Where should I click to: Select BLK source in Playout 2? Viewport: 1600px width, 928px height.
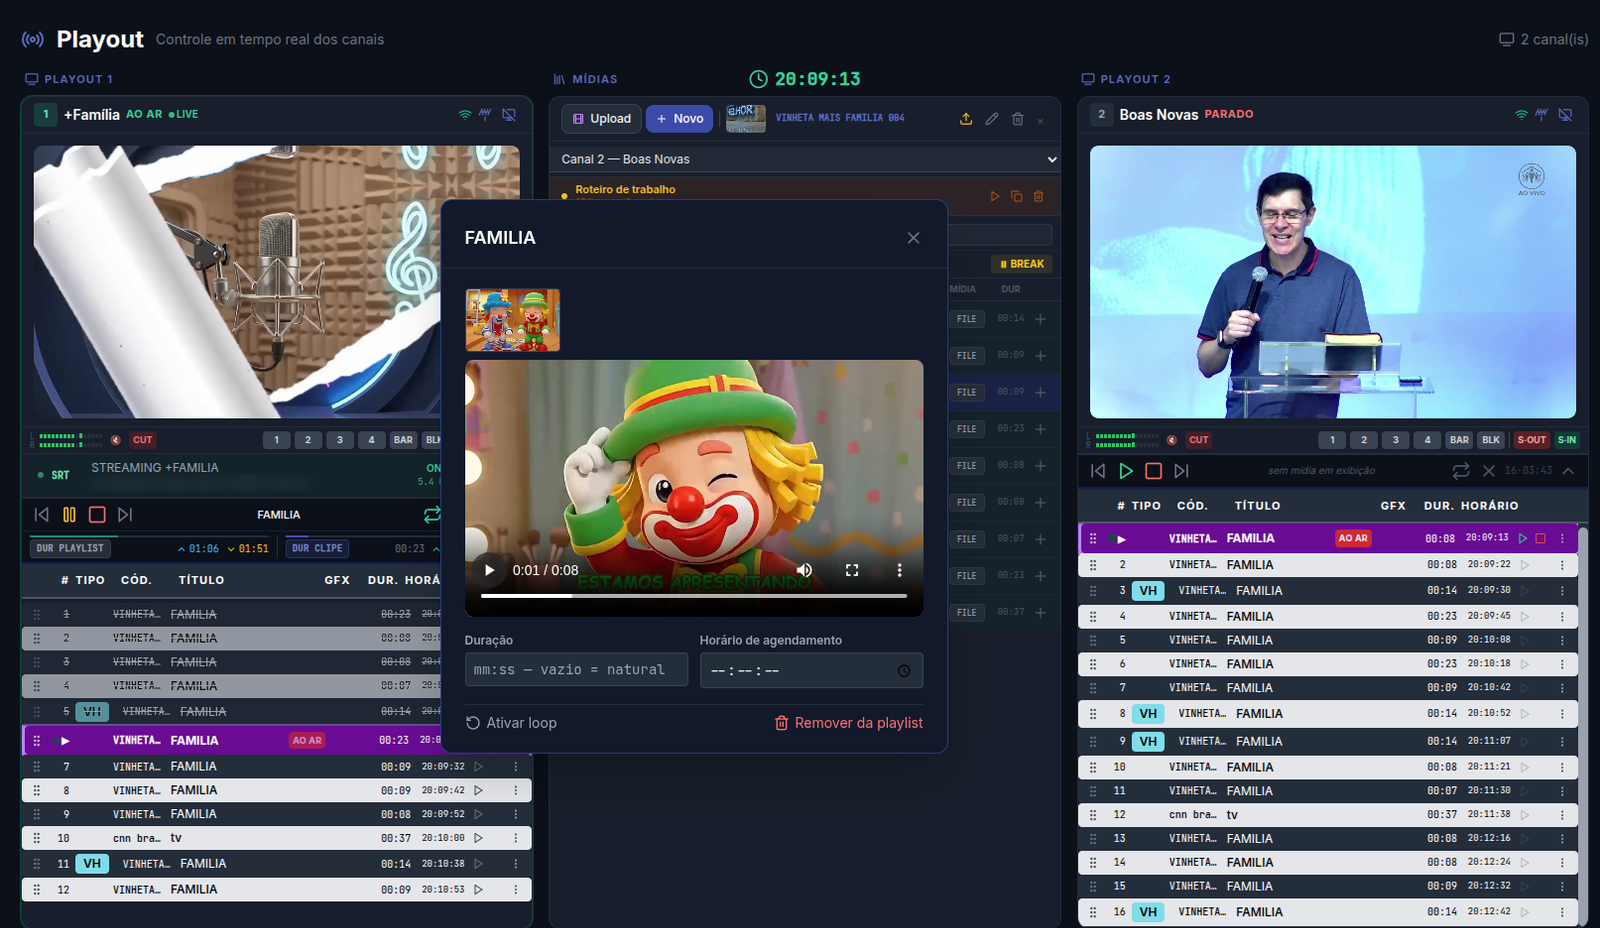click(x=1491, y=440)
